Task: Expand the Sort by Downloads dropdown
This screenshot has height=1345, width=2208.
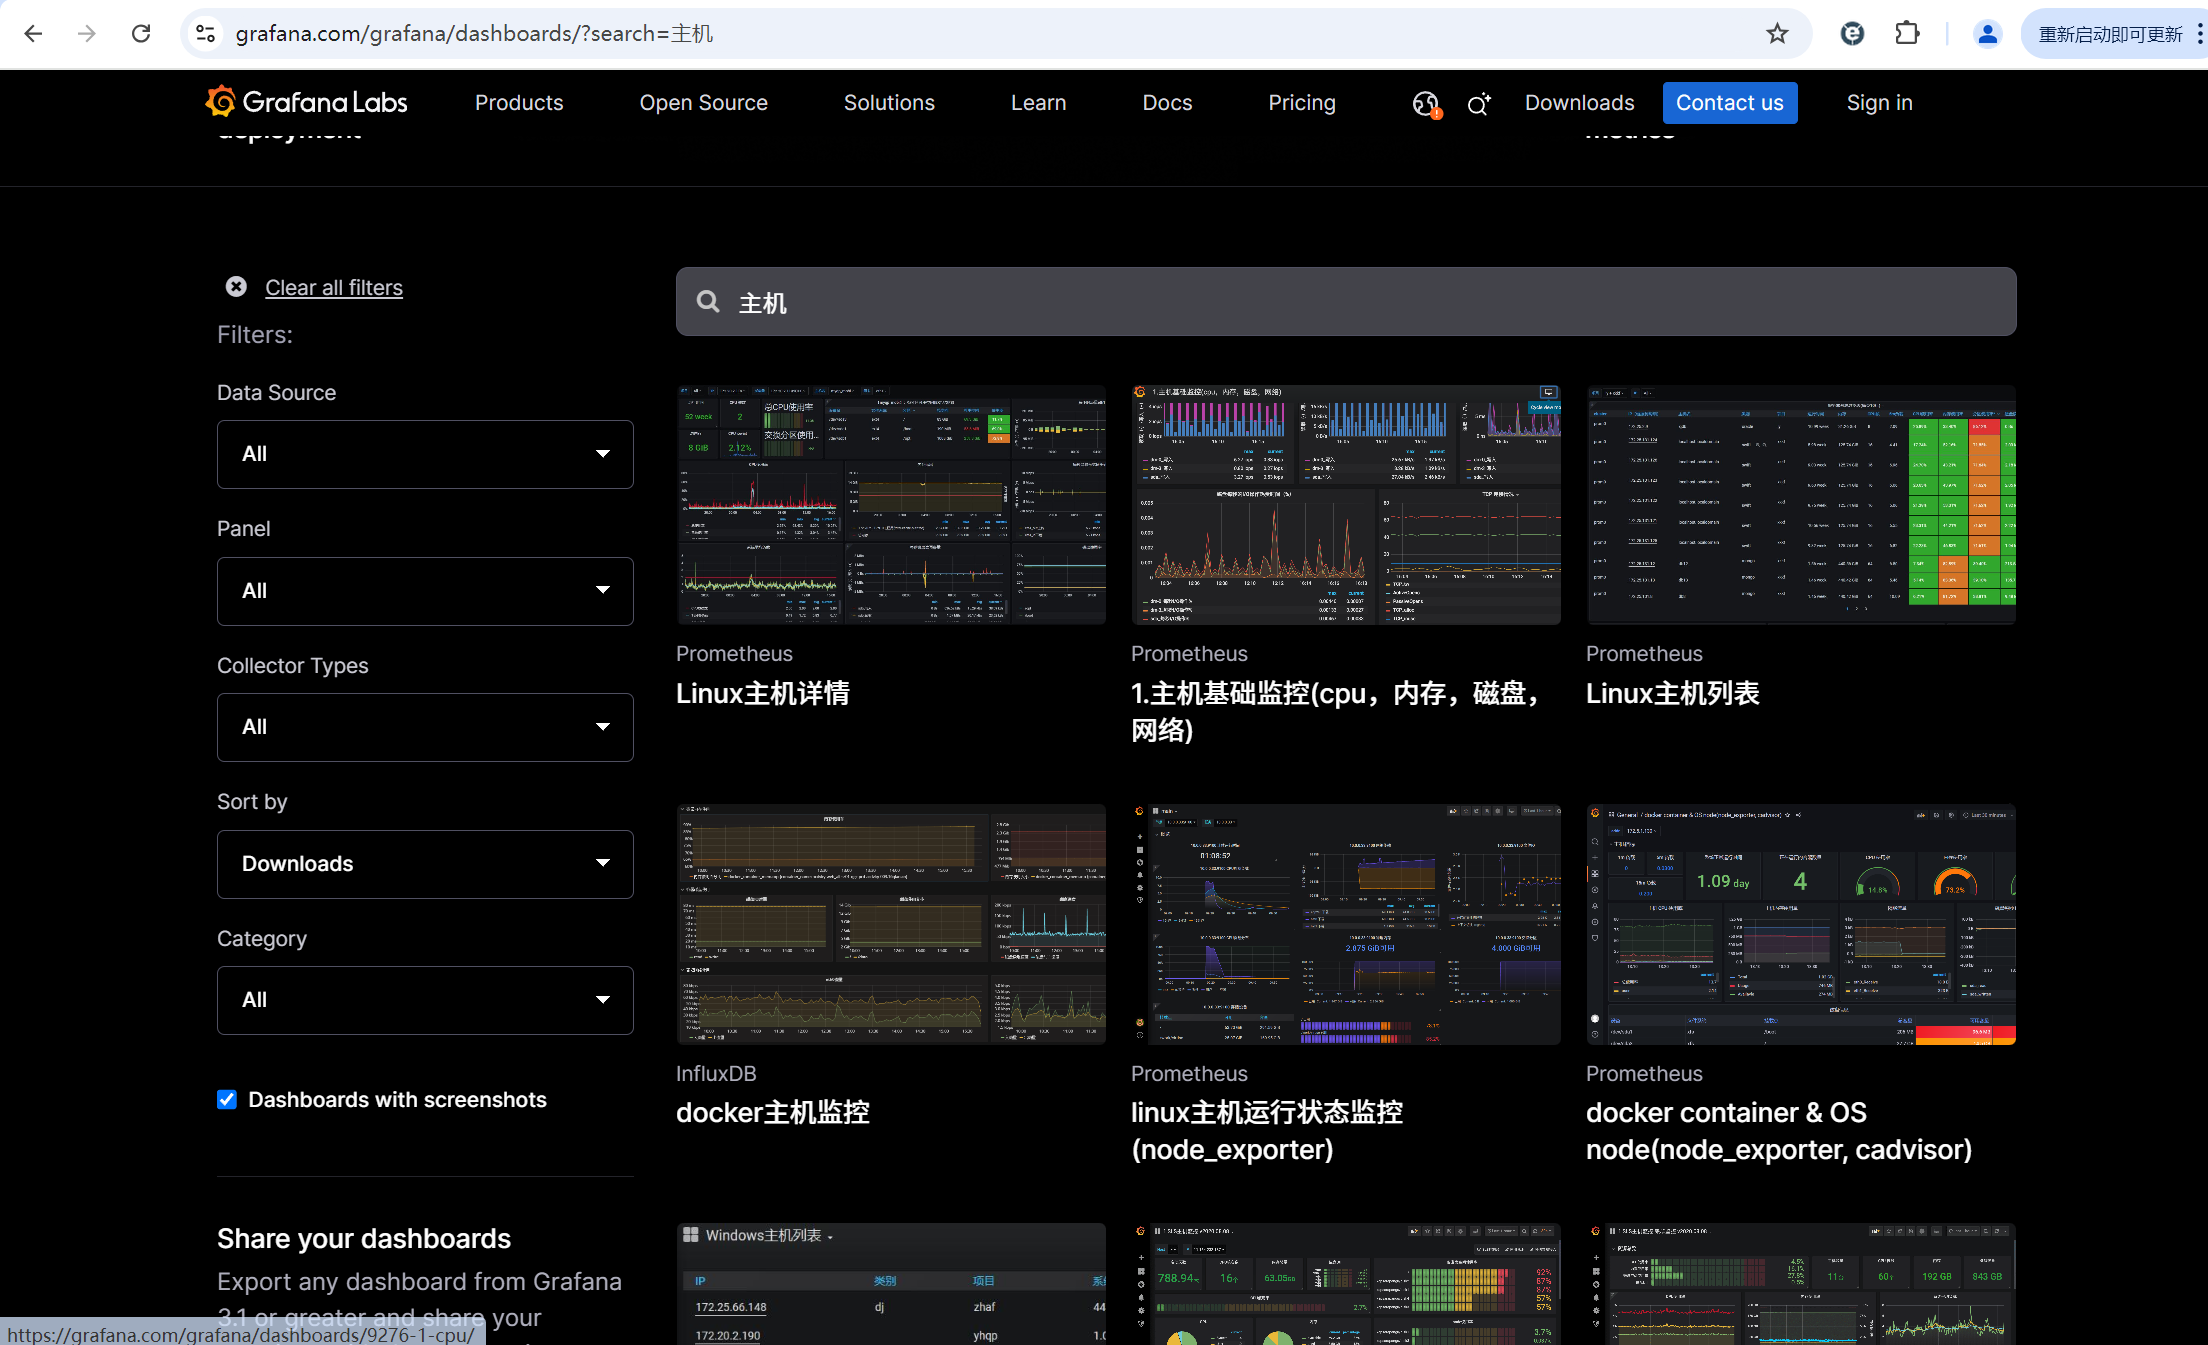Action: (425, 864)
